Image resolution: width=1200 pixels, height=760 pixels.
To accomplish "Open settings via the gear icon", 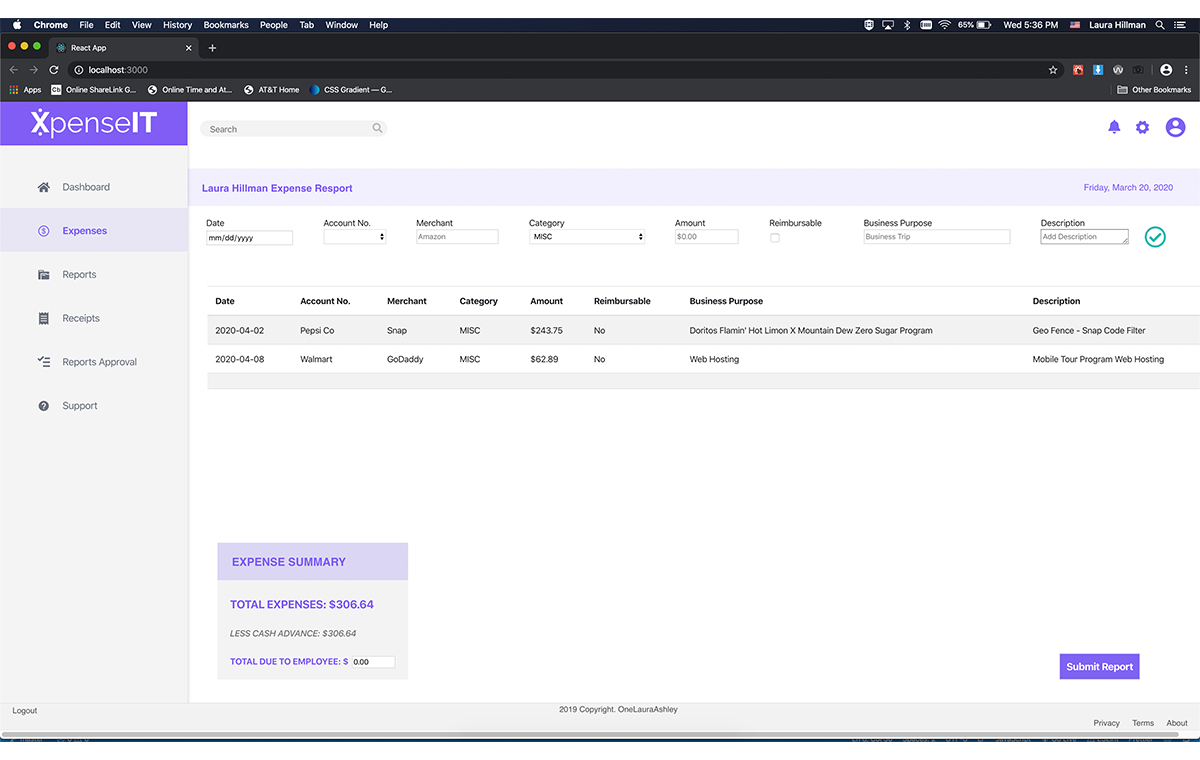I will click(1142, 127).
